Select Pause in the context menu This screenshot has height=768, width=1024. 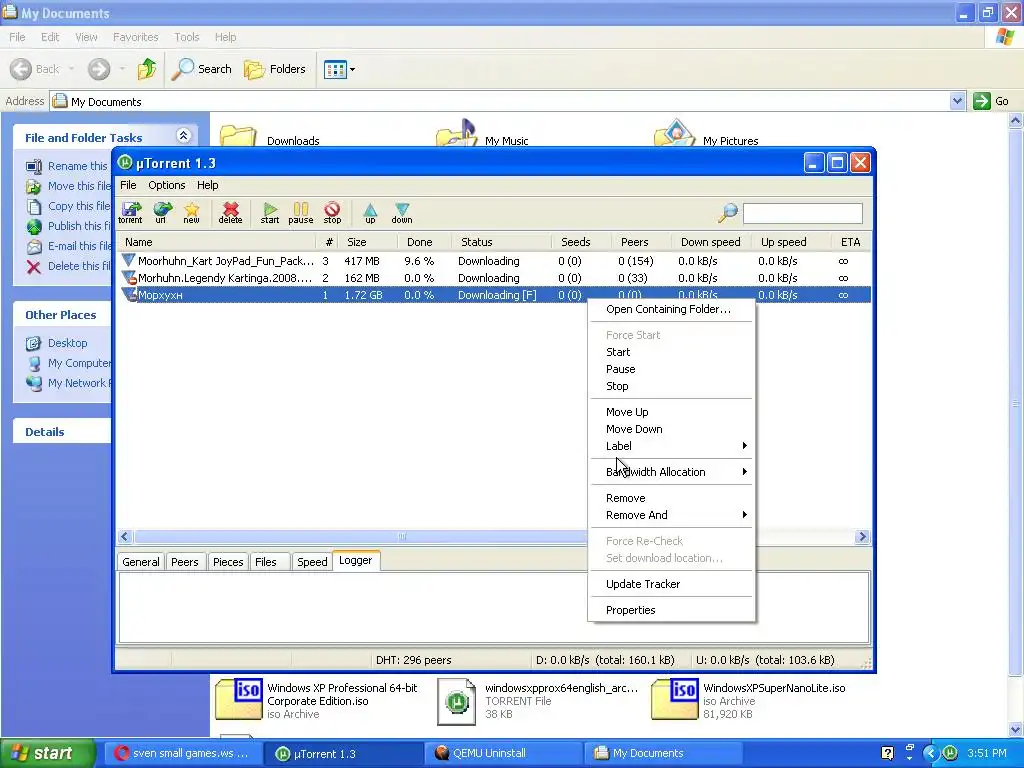pyautogui.click(x=671, y=369)
